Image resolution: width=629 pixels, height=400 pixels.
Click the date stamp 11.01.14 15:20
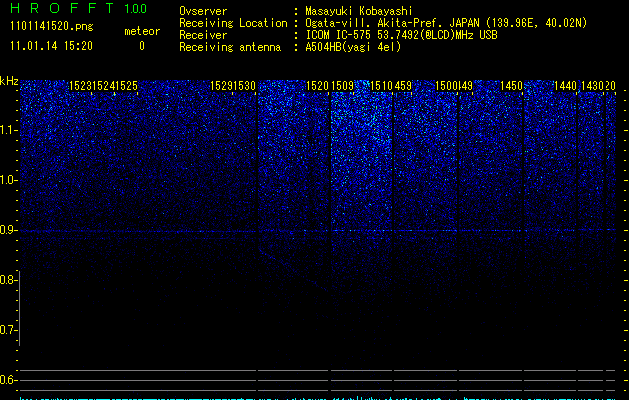(51, 46)
